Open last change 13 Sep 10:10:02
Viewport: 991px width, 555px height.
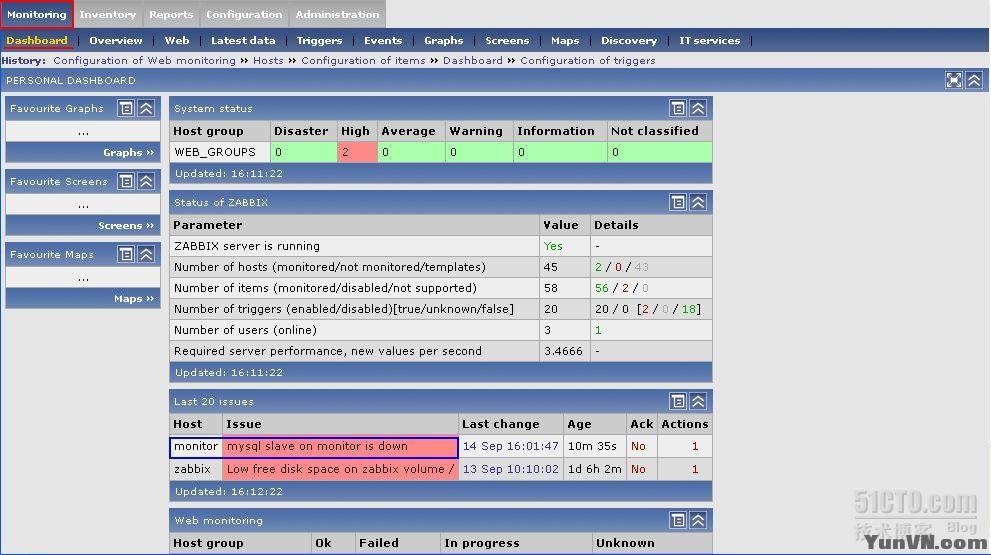pyautogui.click(x=511, y=469)
